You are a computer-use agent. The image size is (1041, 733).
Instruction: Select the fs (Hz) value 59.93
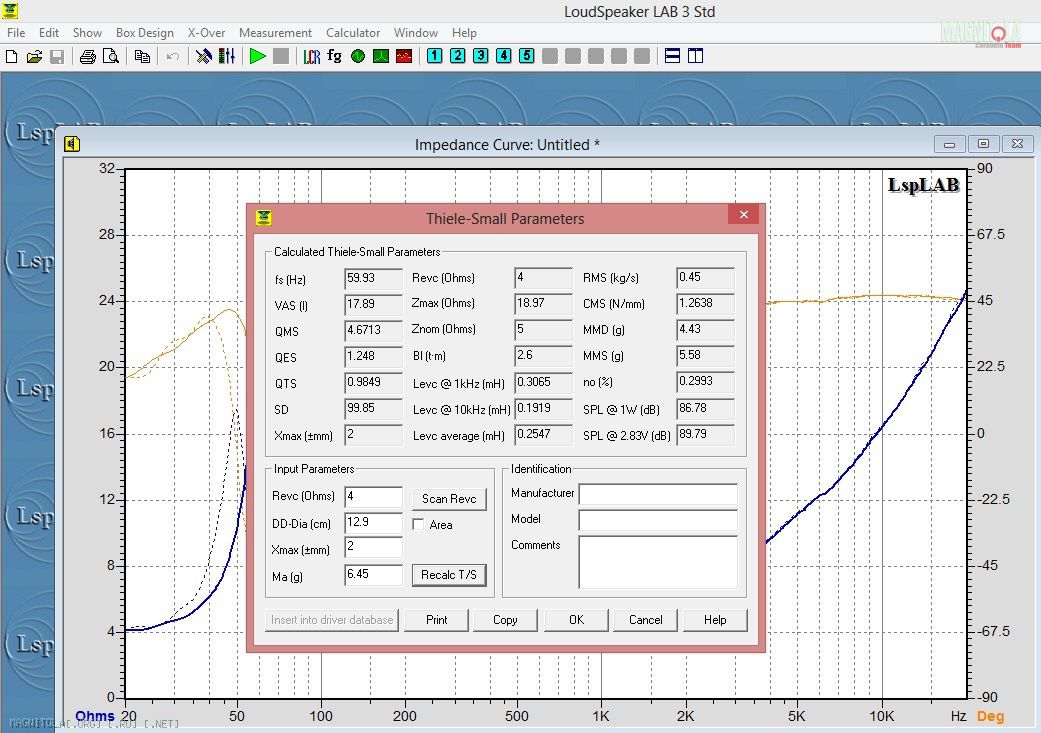[x=373, y=278]
